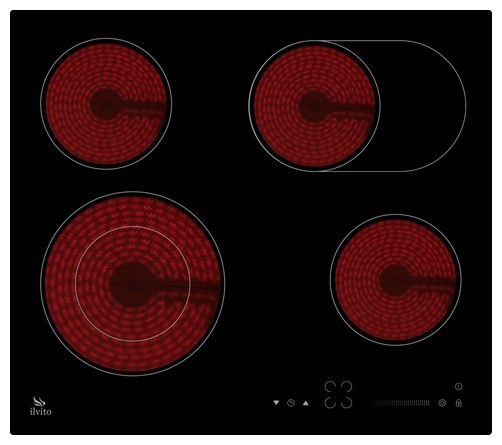Image resolution: width=502 pixels, height=445 pixels.
Task: Tap the power level touch slider
Action: click(x=401, y=403)
